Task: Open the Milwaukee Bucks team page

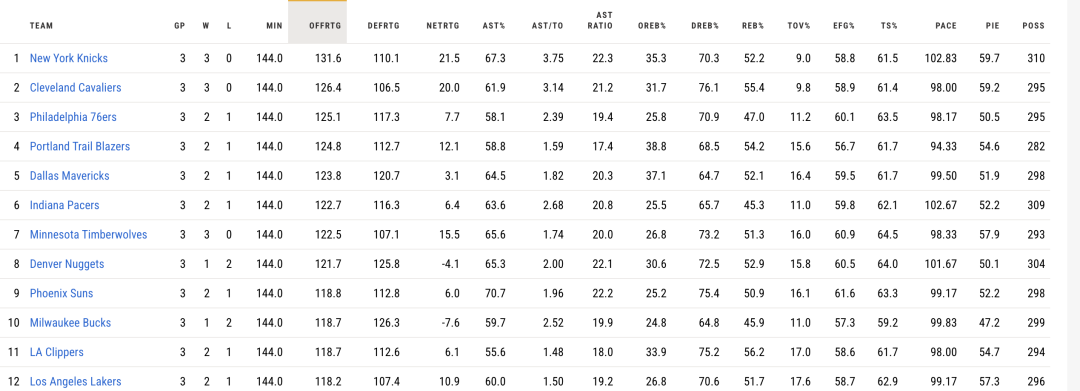Action: click(70, 323)
